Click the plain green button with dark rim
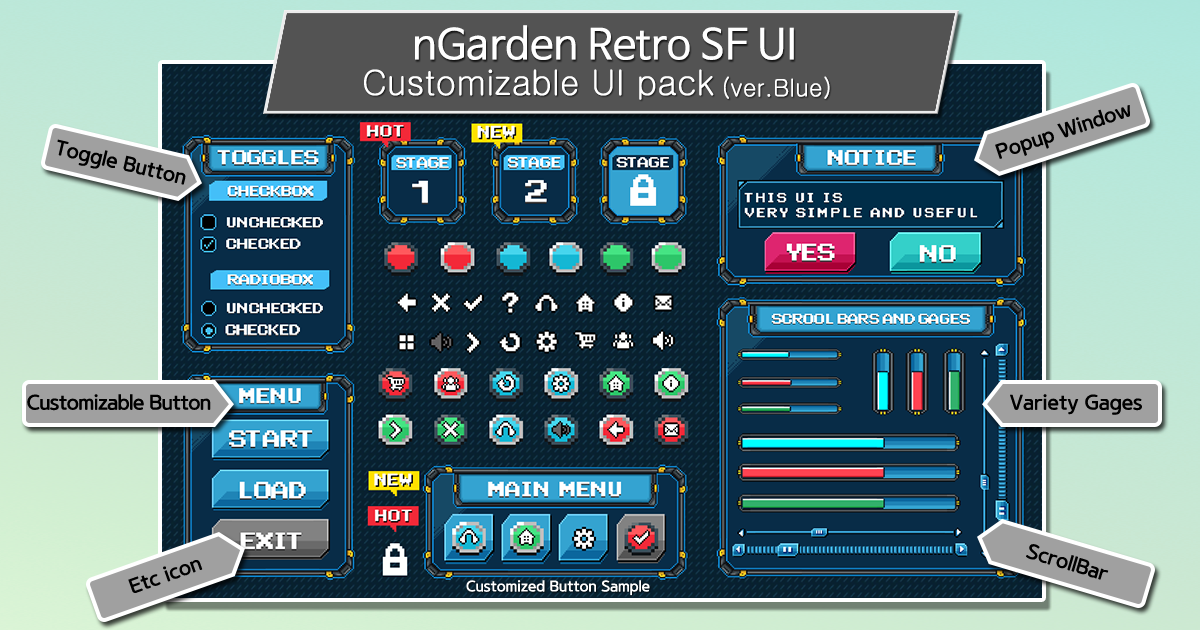This screenshot has height=630, width=1200. [x=615, y=257]
